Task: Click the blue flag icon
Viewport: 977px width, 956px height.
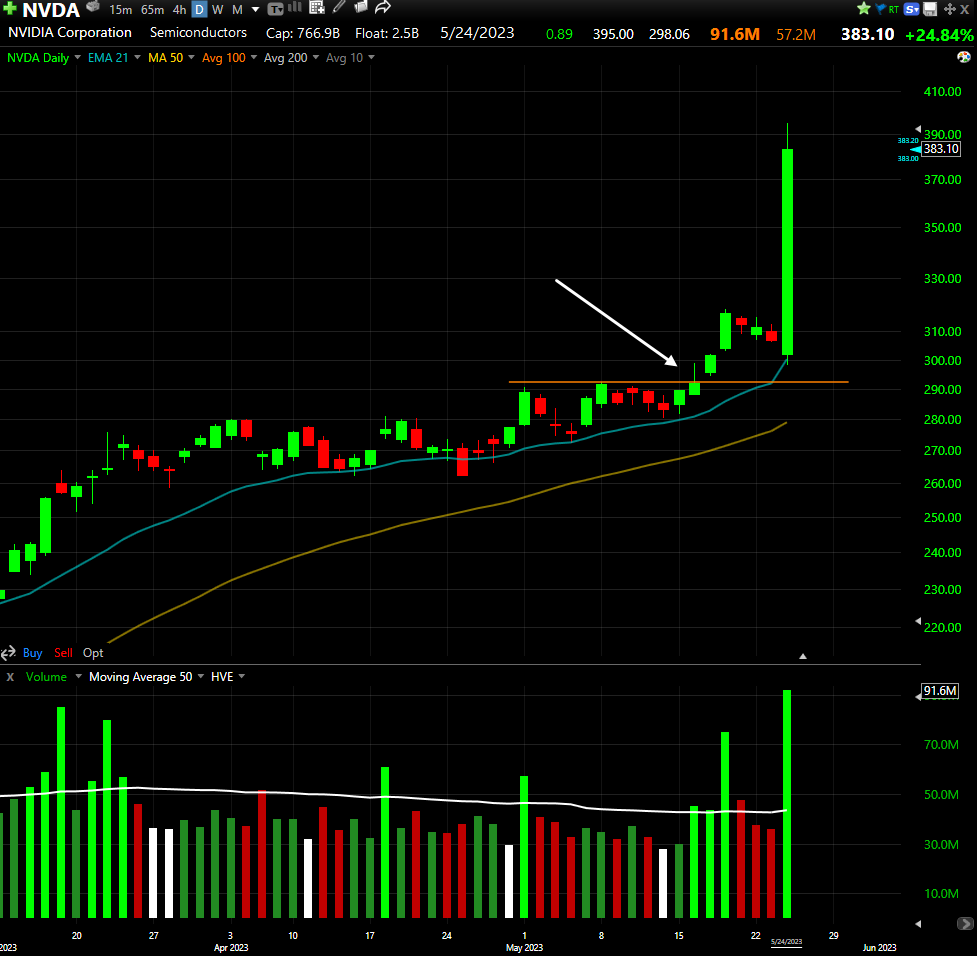Action: point(880,9)
